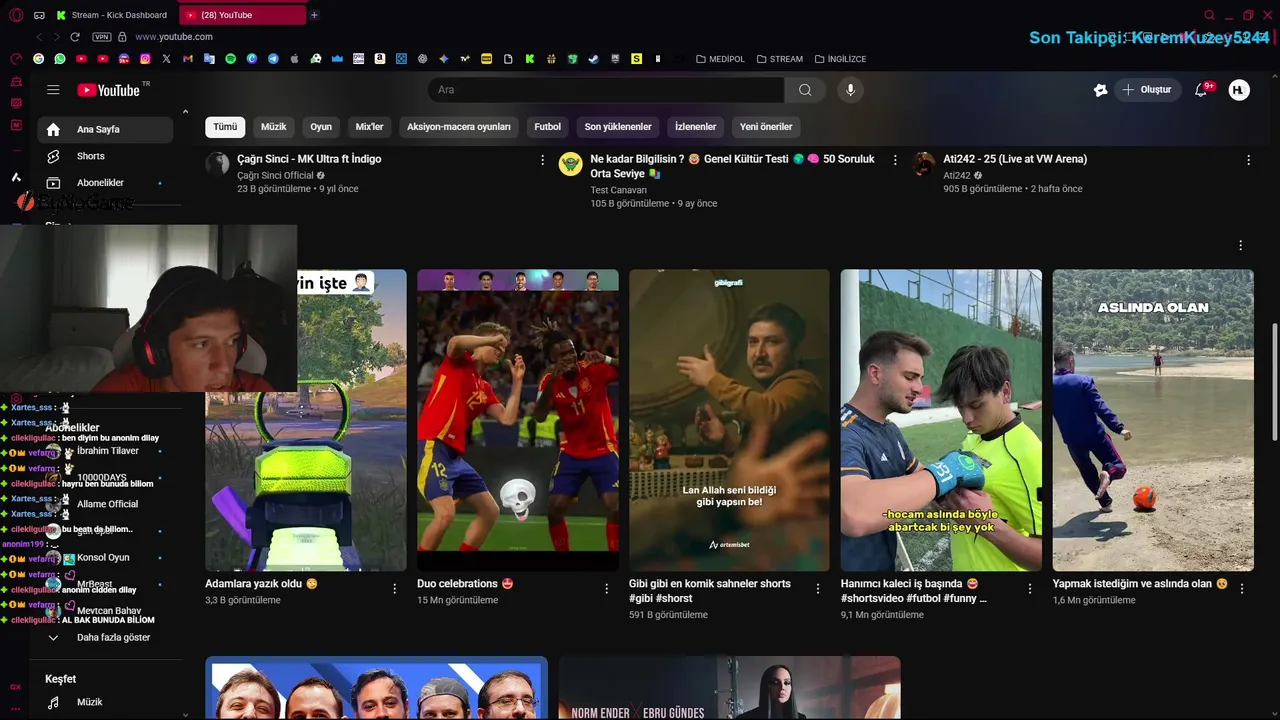Select the Yeni öneriler chip
The image size is (1280, 720).
point(766,127)
